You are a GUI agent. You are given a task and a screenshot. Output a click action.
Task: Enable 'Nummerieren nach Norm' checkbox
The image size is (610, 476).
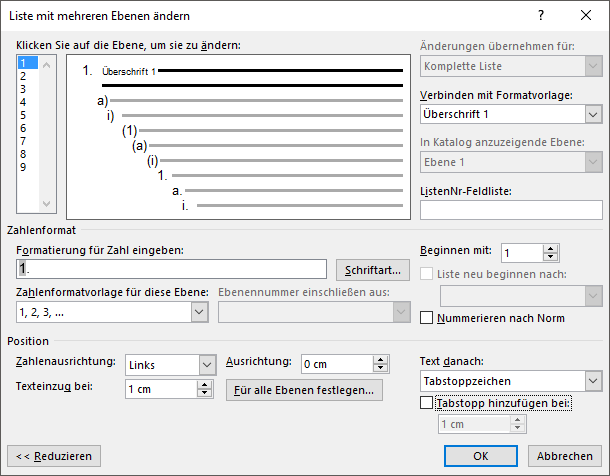coord(428,318)
